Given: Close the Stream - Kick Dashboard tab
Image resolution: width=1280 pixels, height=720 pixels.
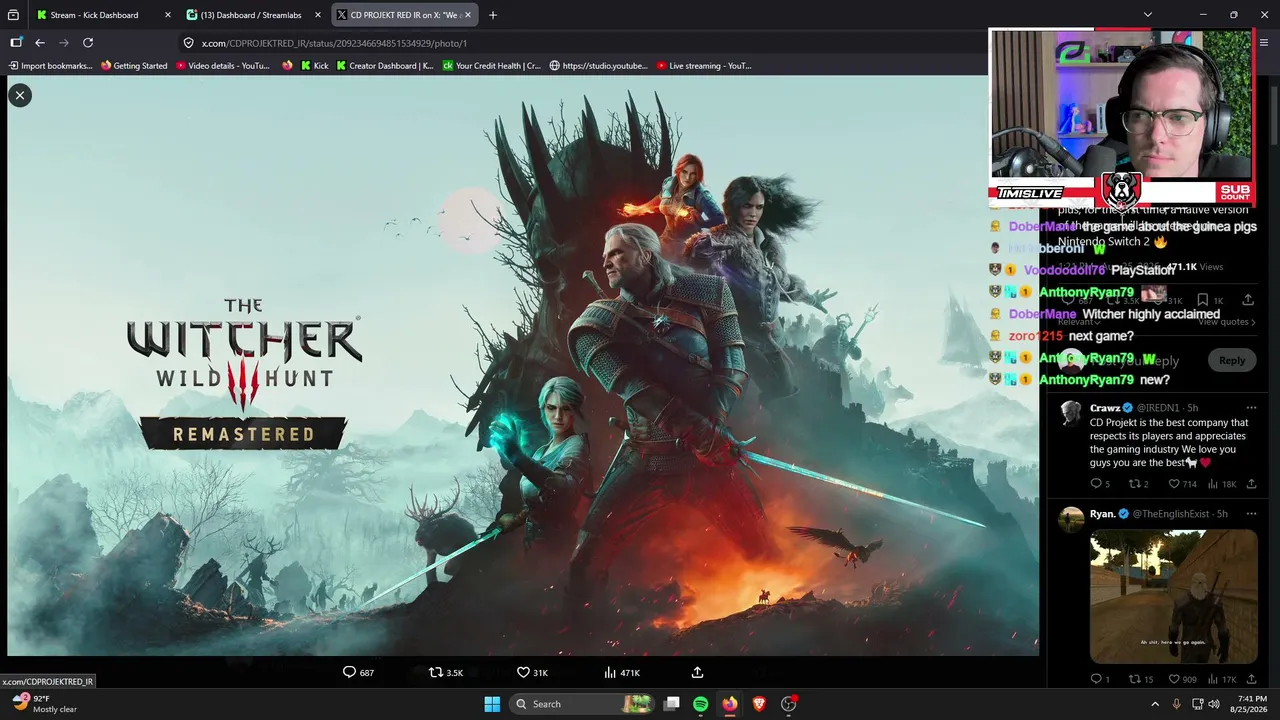Looking at the screenshot, I should [x=167, y=15].
